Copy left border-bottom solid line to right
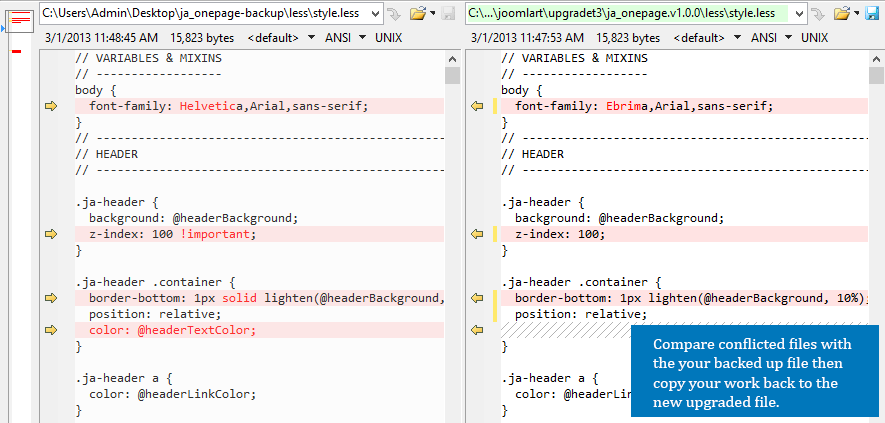Screen dimensions: 885x423 (x=51, y=298)
